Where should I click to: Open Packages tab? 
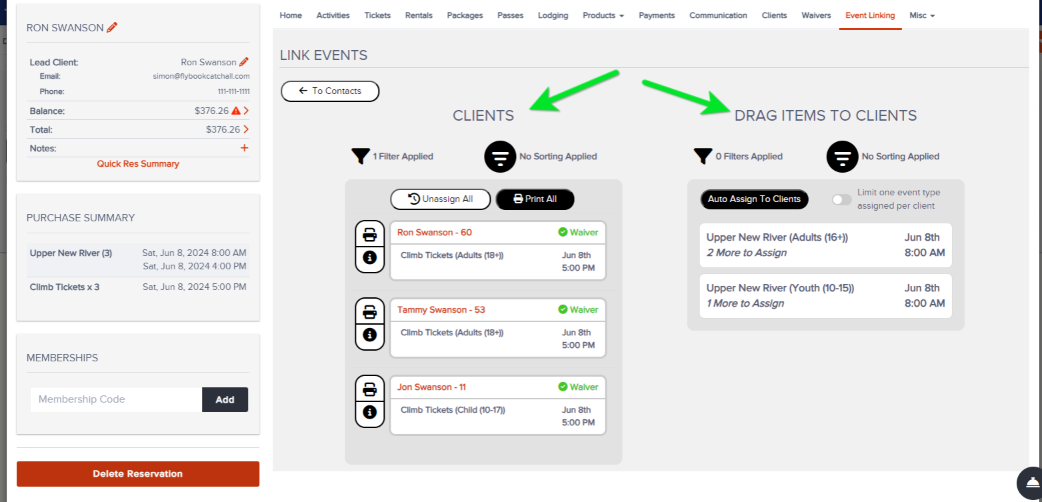pyautogui.click(x=465, y=15)
